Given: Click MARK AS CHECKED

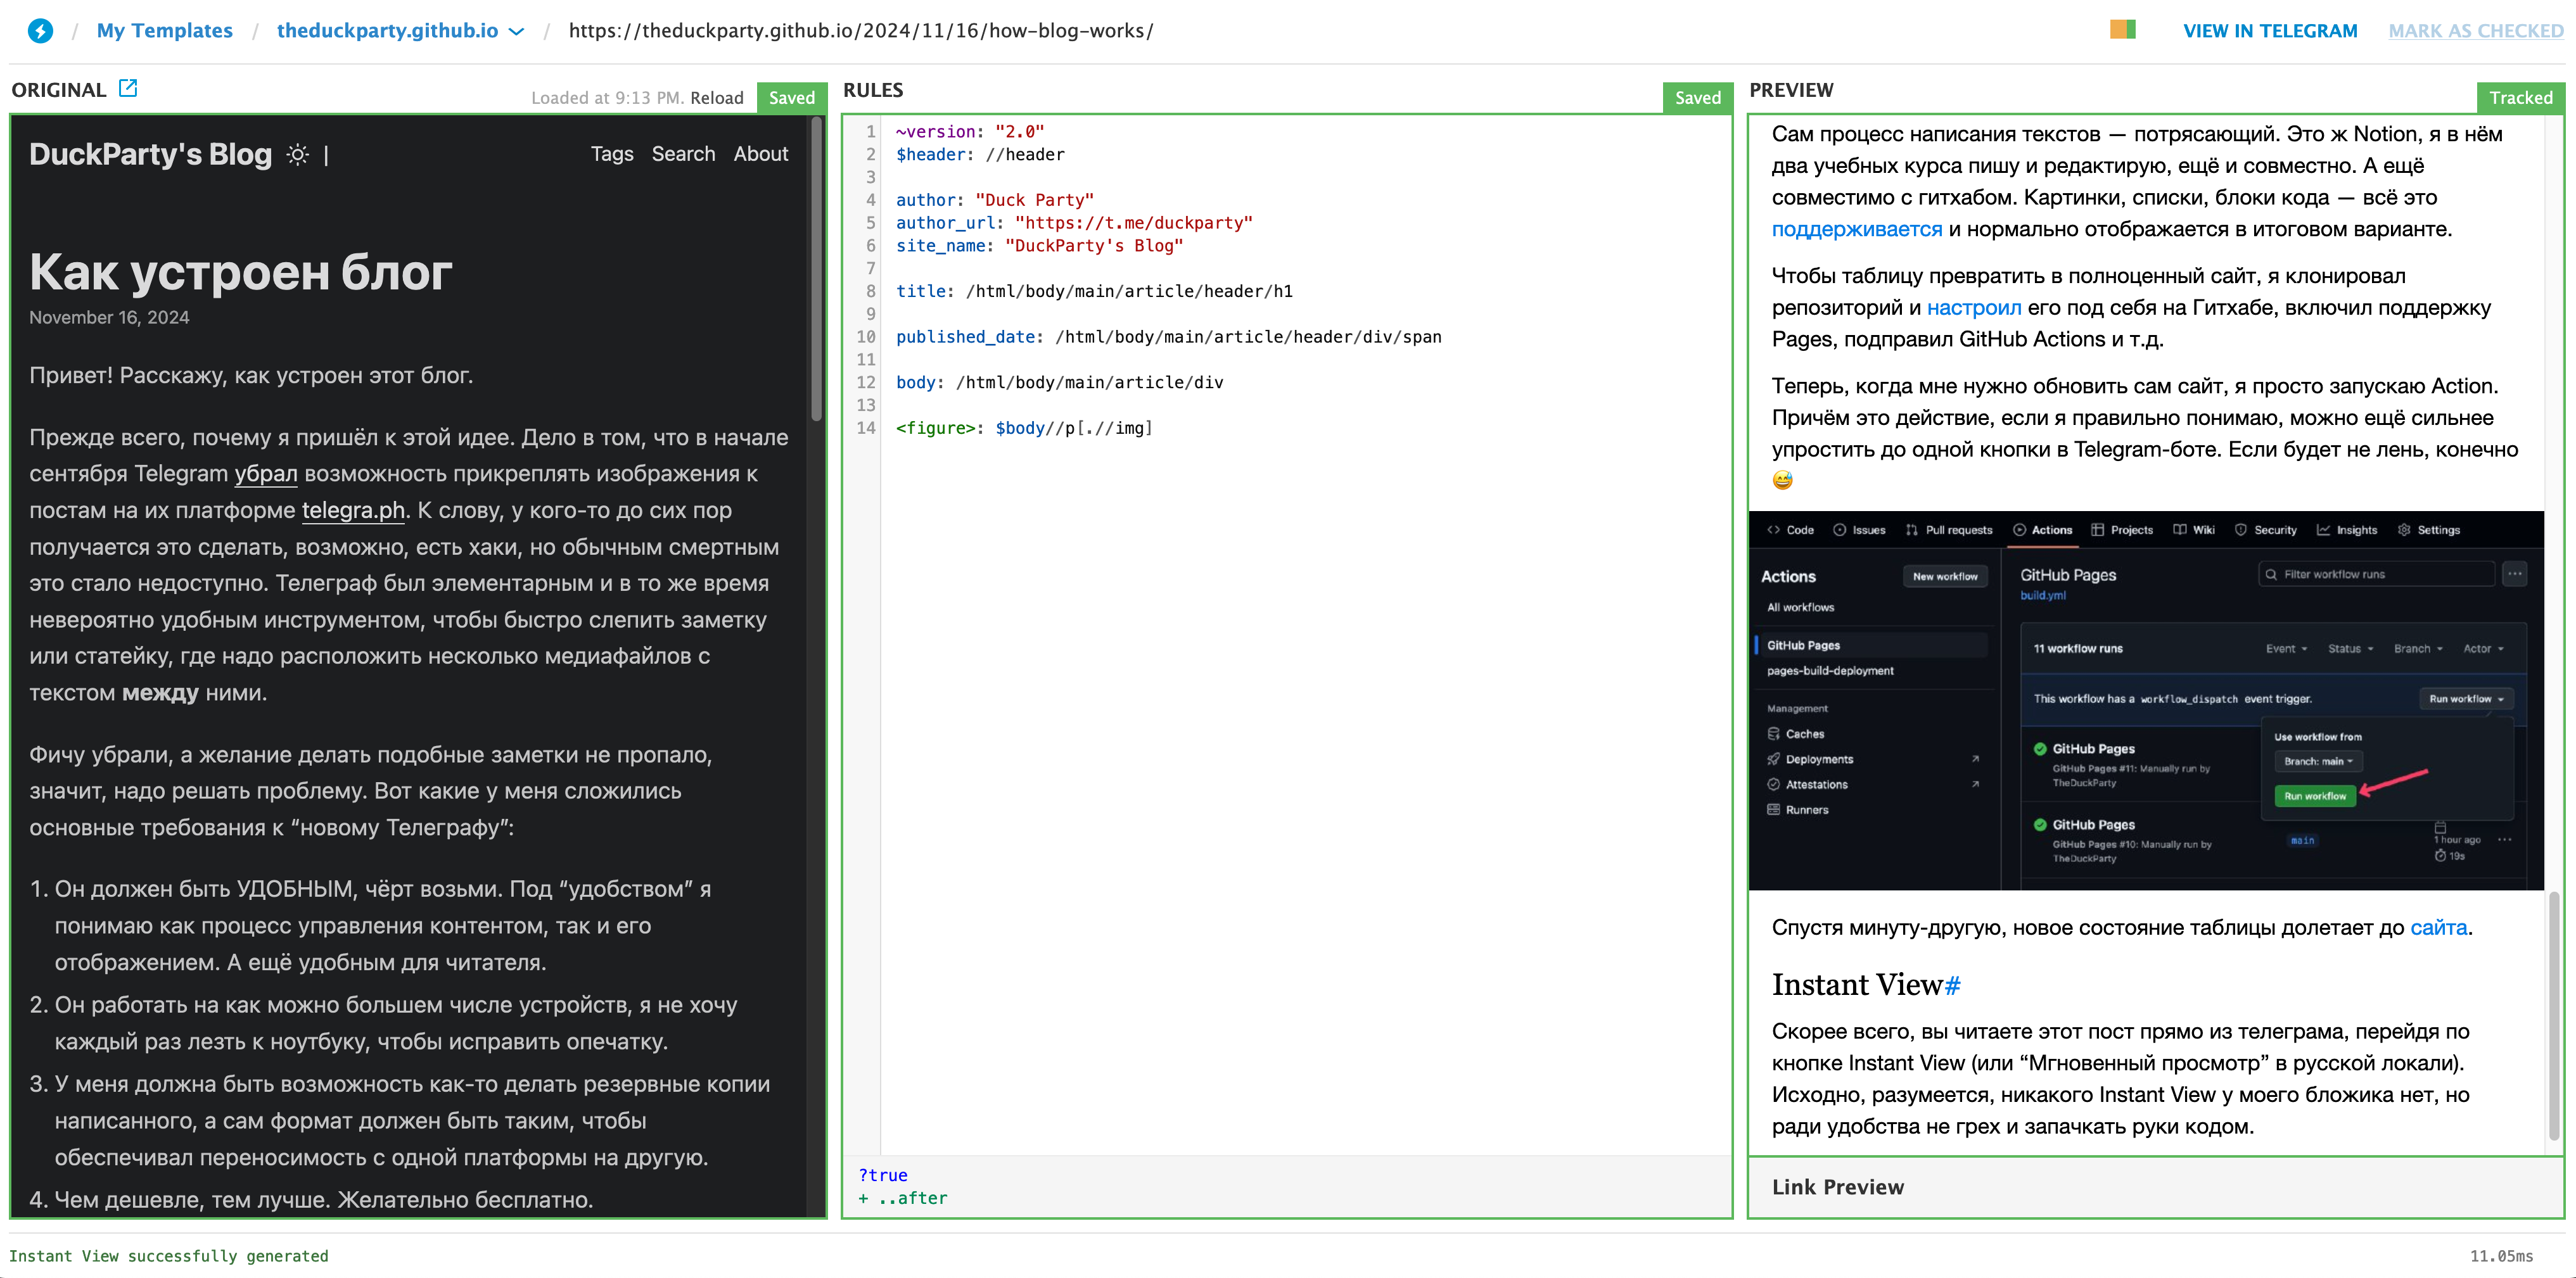Looking at the screenshot, I should click(x=2475, y=31).
